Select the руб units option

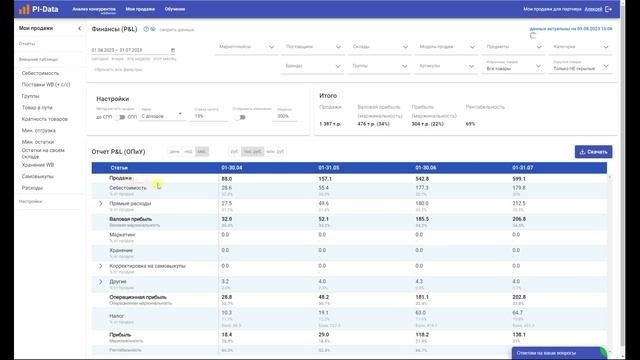234,151
